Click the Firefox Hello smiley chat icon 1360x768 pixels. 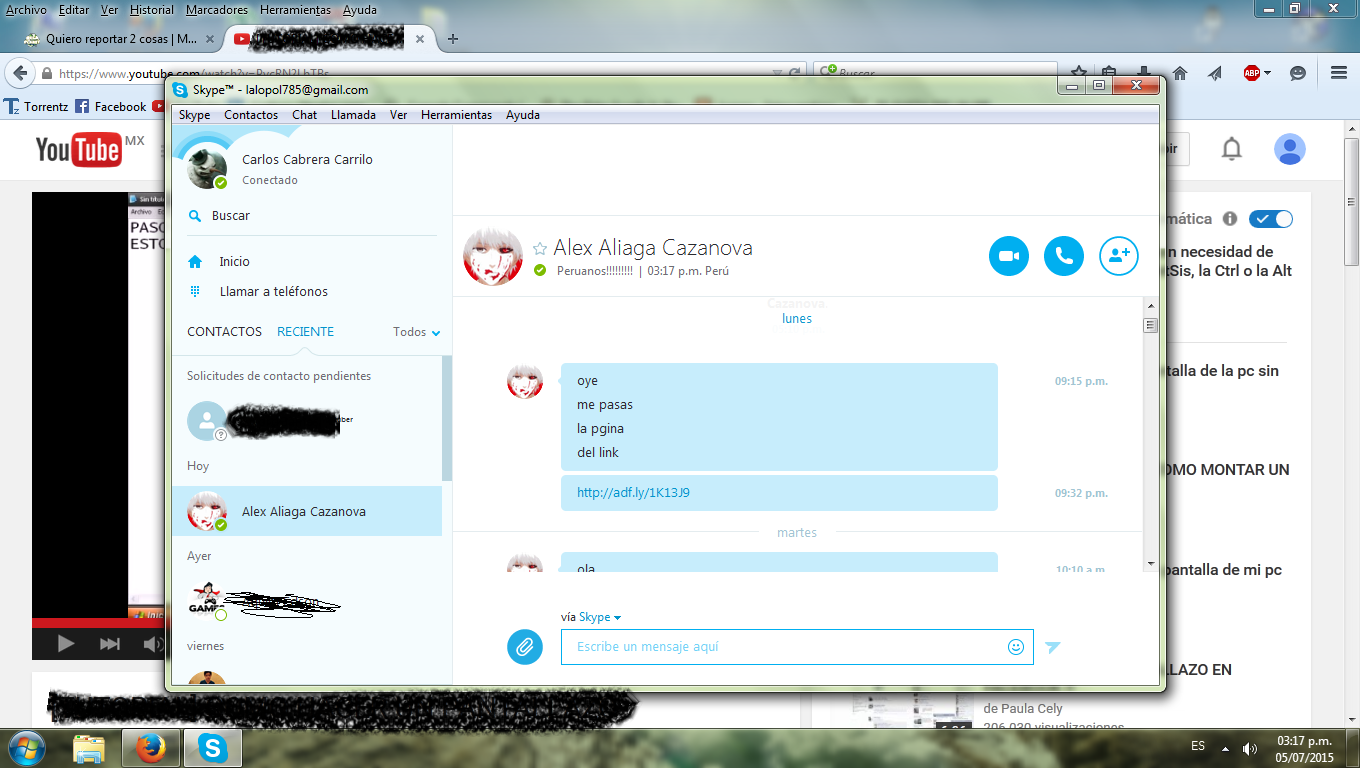1298,73
